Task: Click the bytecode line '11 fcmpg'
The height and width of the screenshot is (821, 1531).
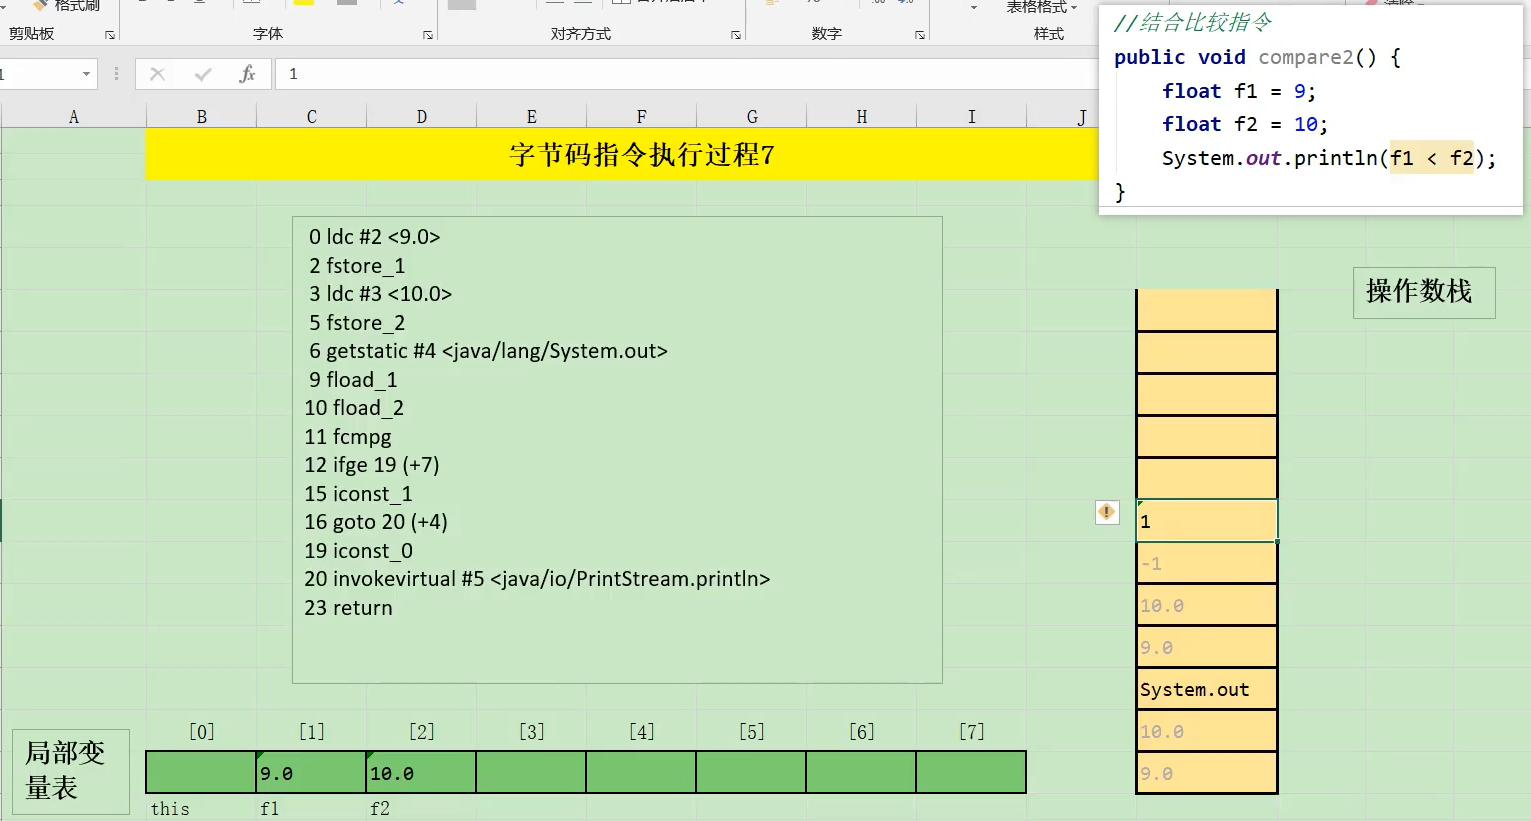Action: click(x=348, y=437)
